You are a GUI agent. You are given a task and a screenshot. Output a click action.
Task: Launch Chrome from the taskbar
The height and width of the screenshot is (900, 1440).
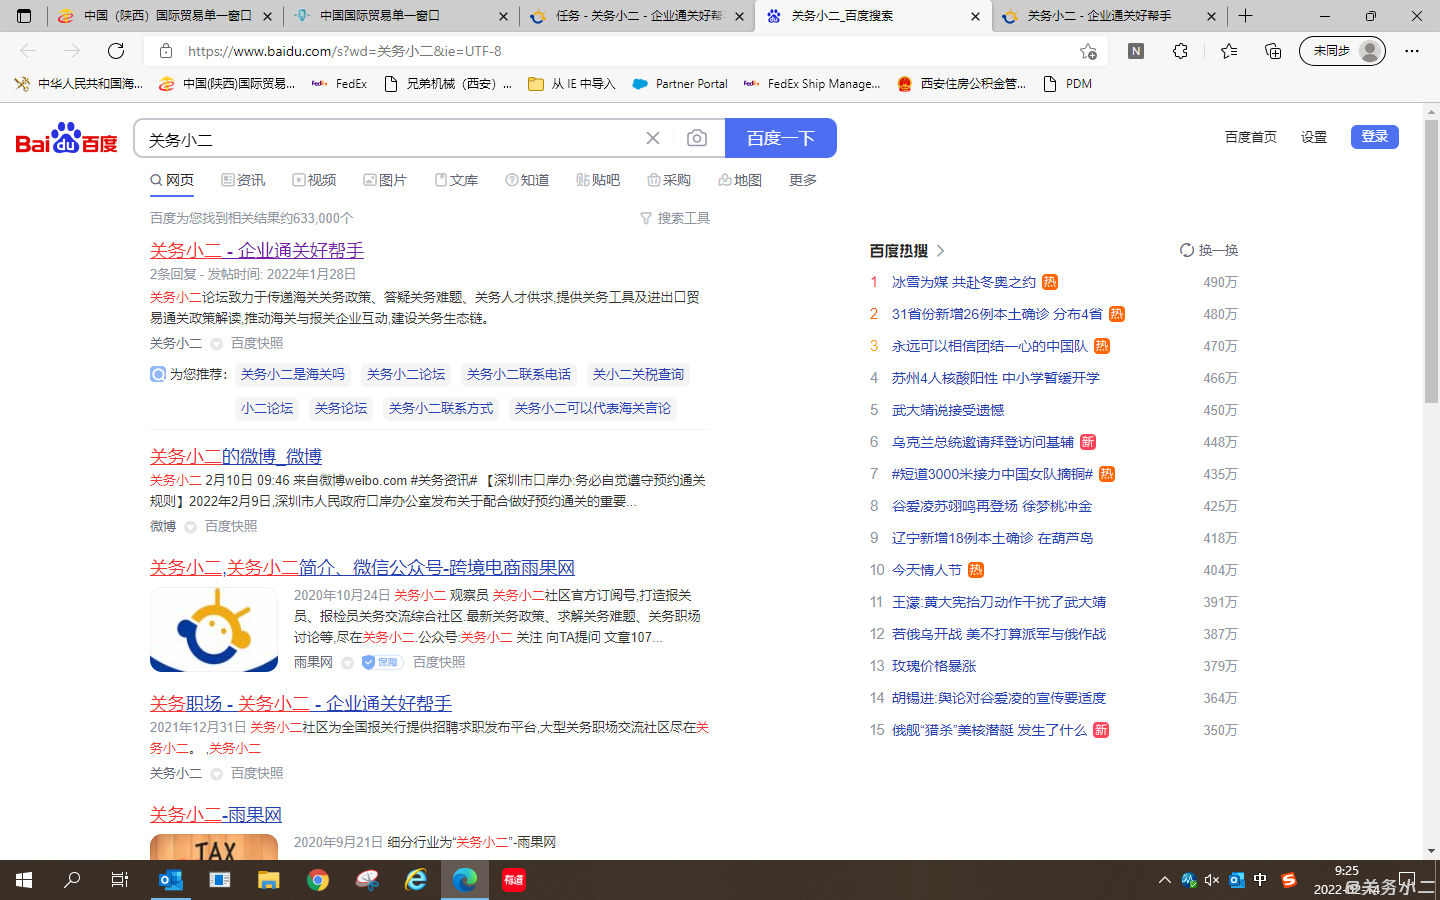[x=318, y=880]
